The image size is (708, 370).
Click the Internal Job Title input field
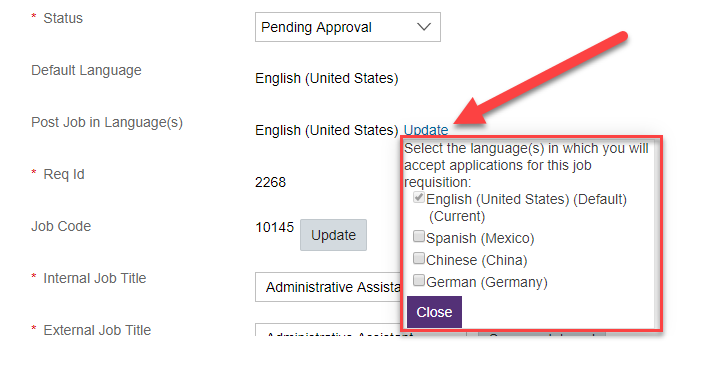click(x=328, y=287)
